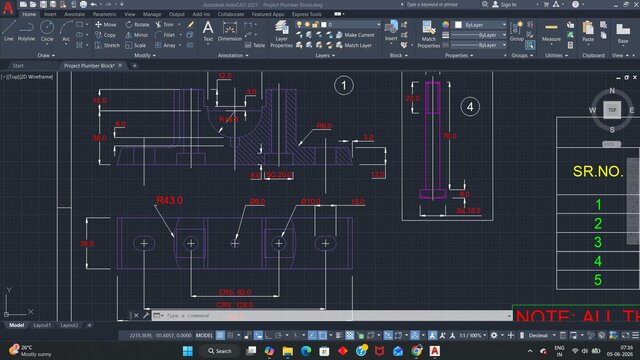Click Plot printer icon in quick access toolbar
Viewport: 640px width, 360px height.
tap(83, 4)
